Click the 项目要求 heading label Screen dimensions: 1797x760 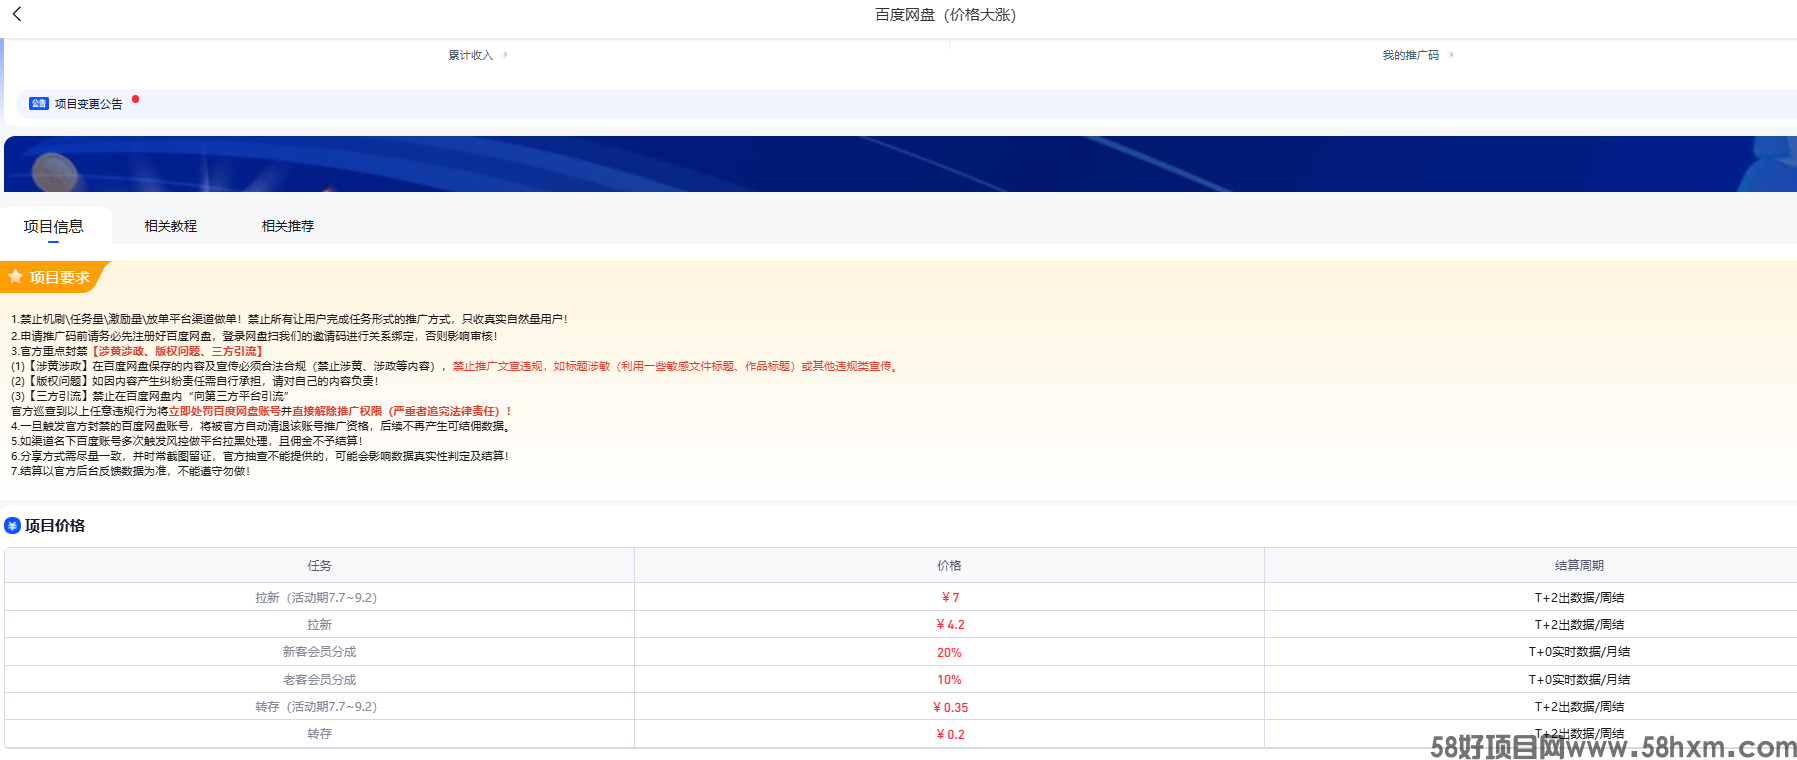pyautogui.click(x=60, y=277)
